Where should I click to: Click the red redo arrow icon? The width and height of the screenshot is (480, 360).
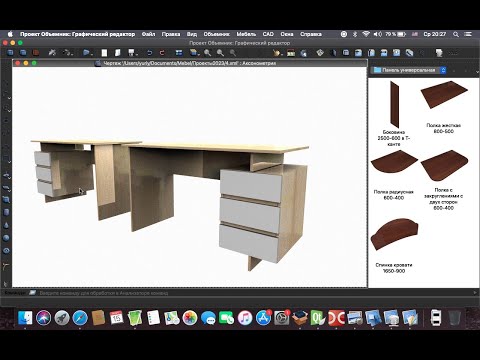162,53
